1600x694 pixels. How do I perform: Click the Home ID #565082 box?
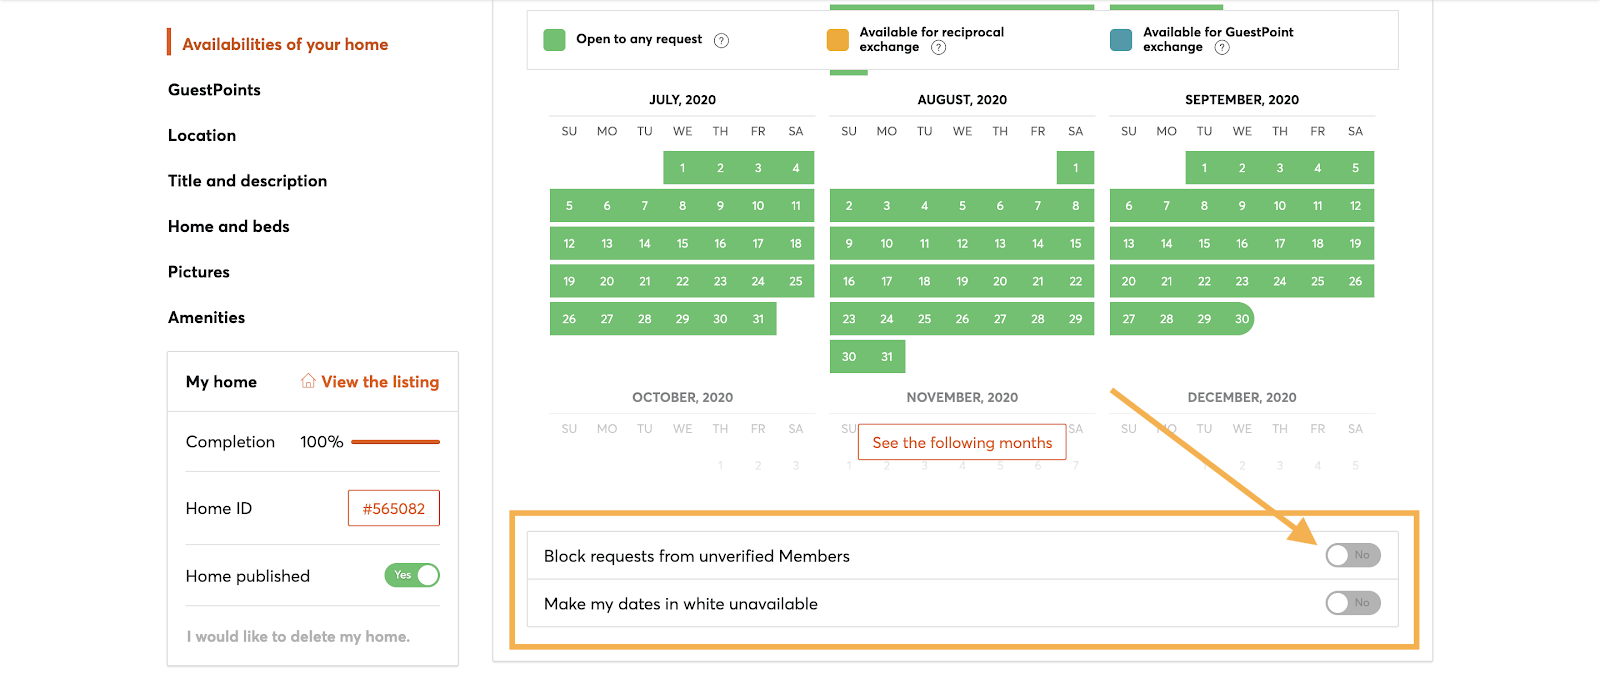[x=394, y=508]
